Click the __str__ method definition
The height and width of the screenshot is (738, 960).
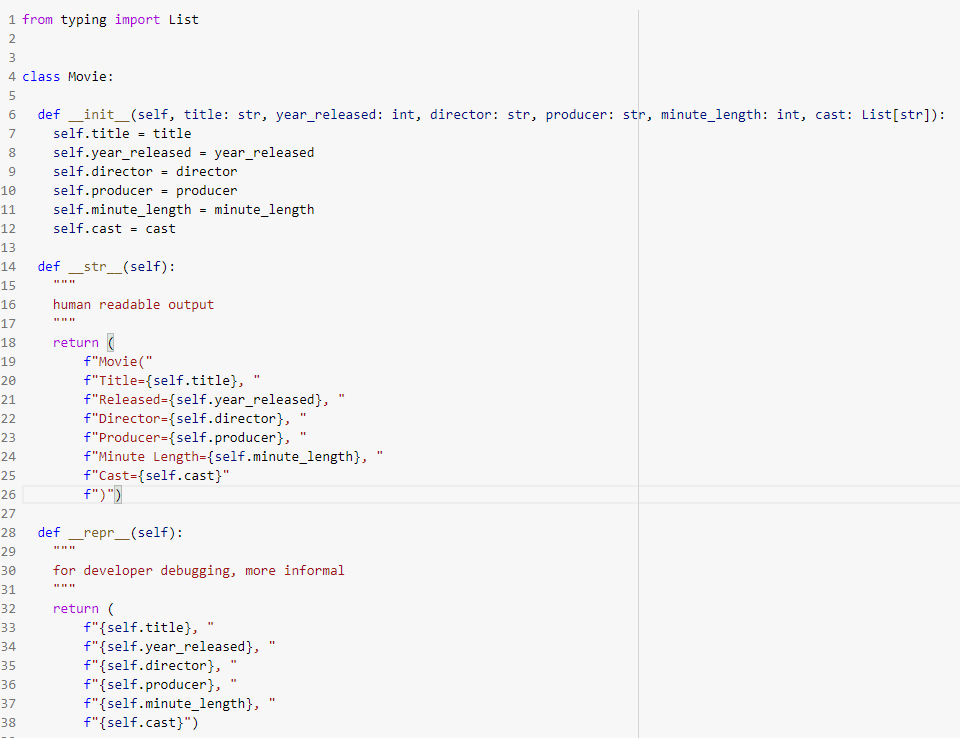(x=93, y=266)
